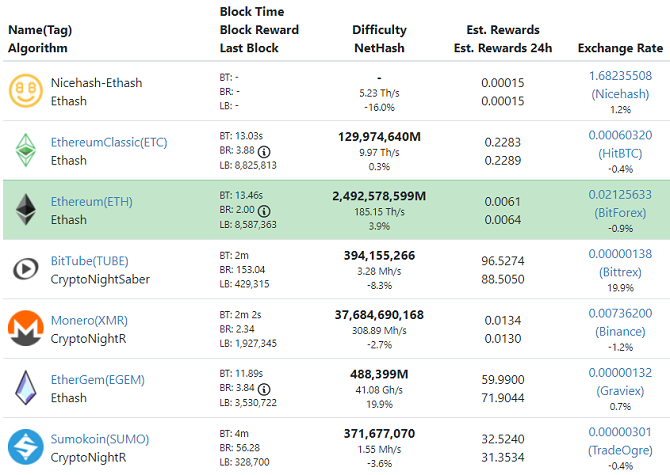The image size is (670, 475).
Task: Click the Last Block header label
Action: [249, 48]
